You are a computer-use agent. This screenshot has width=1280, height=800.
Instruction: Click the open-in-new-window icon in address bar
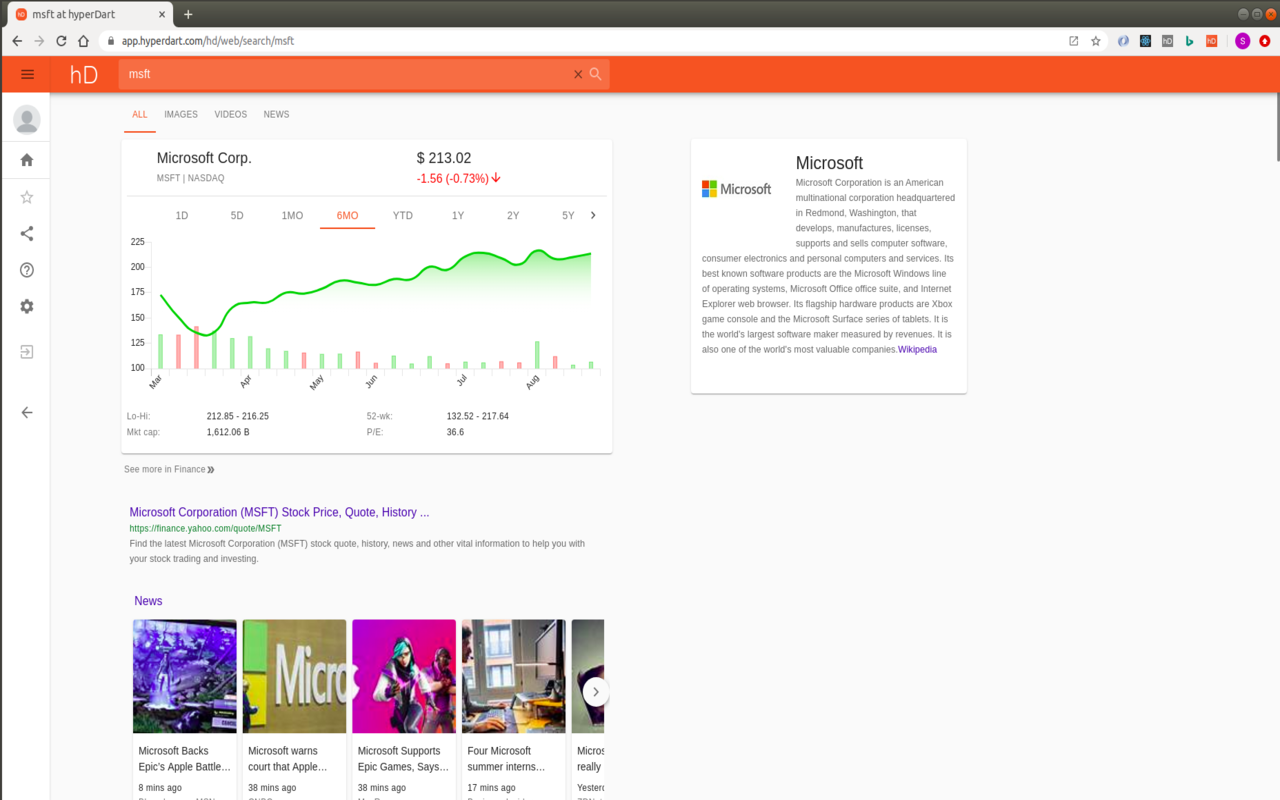point(1074,41)
